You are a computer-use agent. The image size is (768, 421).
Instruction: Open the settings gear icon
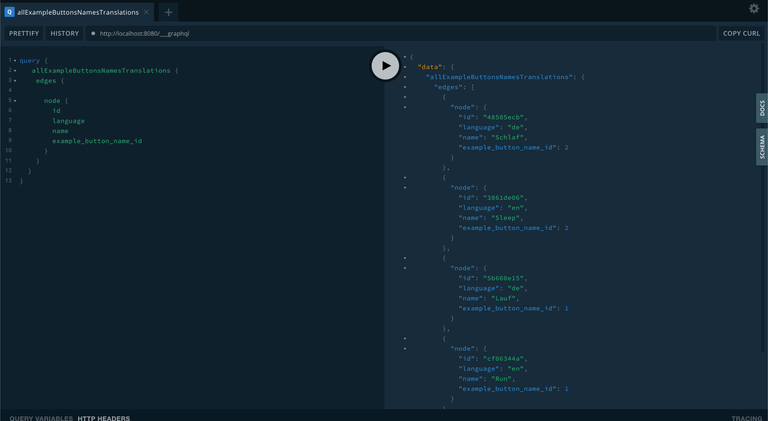point(754,9)
